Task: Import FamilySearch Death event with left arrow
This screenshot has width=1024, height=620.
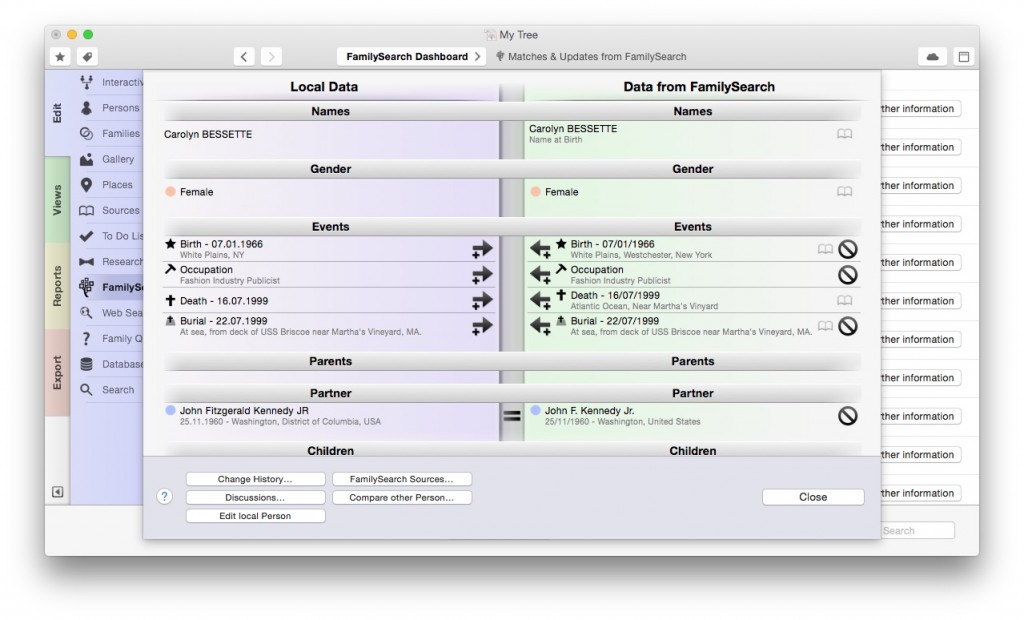Action: coord(541,301)
